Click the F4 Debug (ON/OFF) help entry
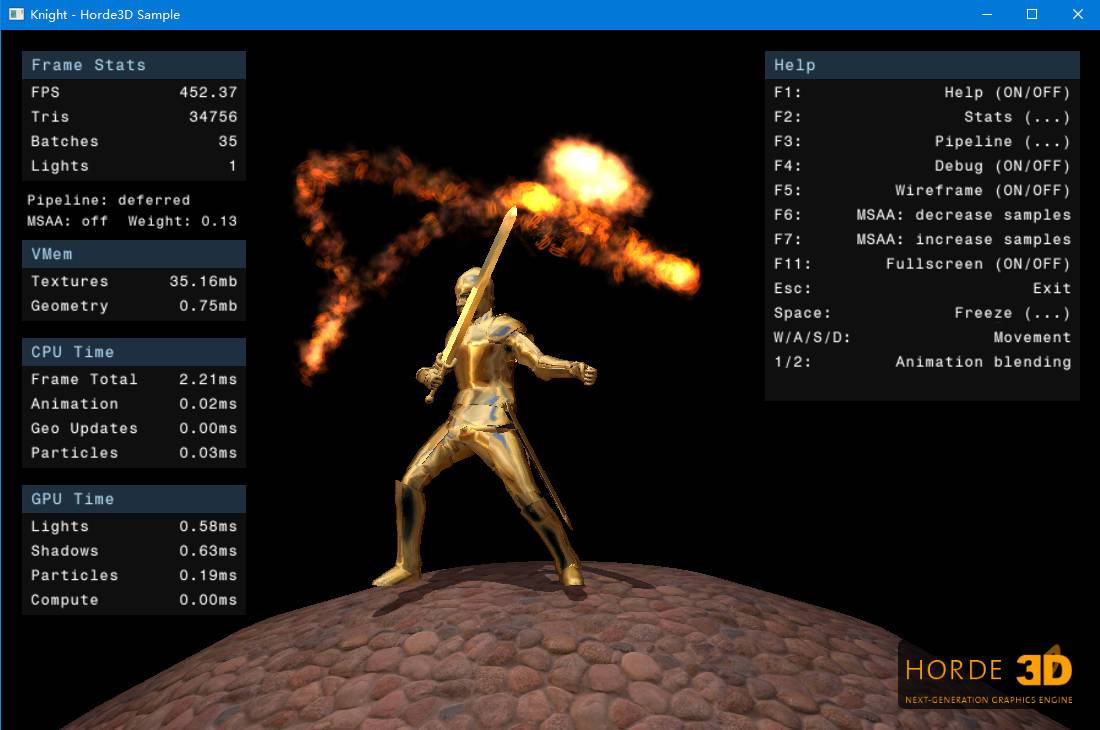The width and height of the screenshot is (1100, 730). [x=922, y=166]
